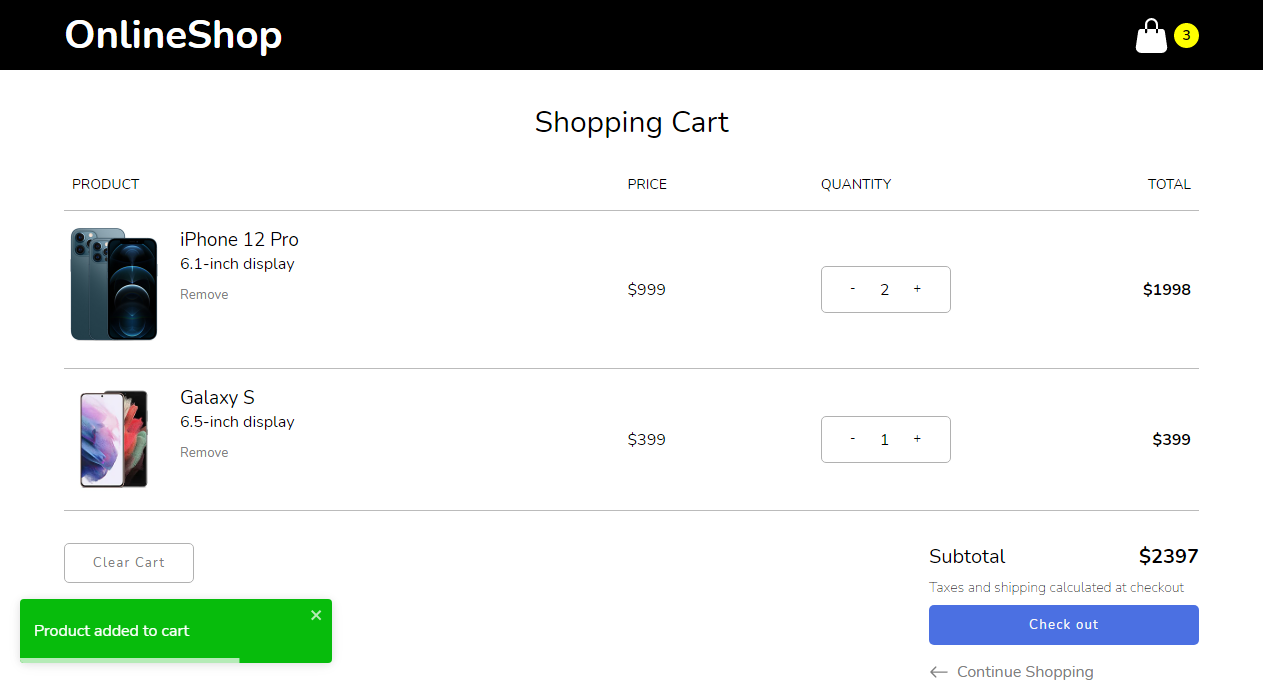Click the toast notification progress bar

tap(130, 660)
